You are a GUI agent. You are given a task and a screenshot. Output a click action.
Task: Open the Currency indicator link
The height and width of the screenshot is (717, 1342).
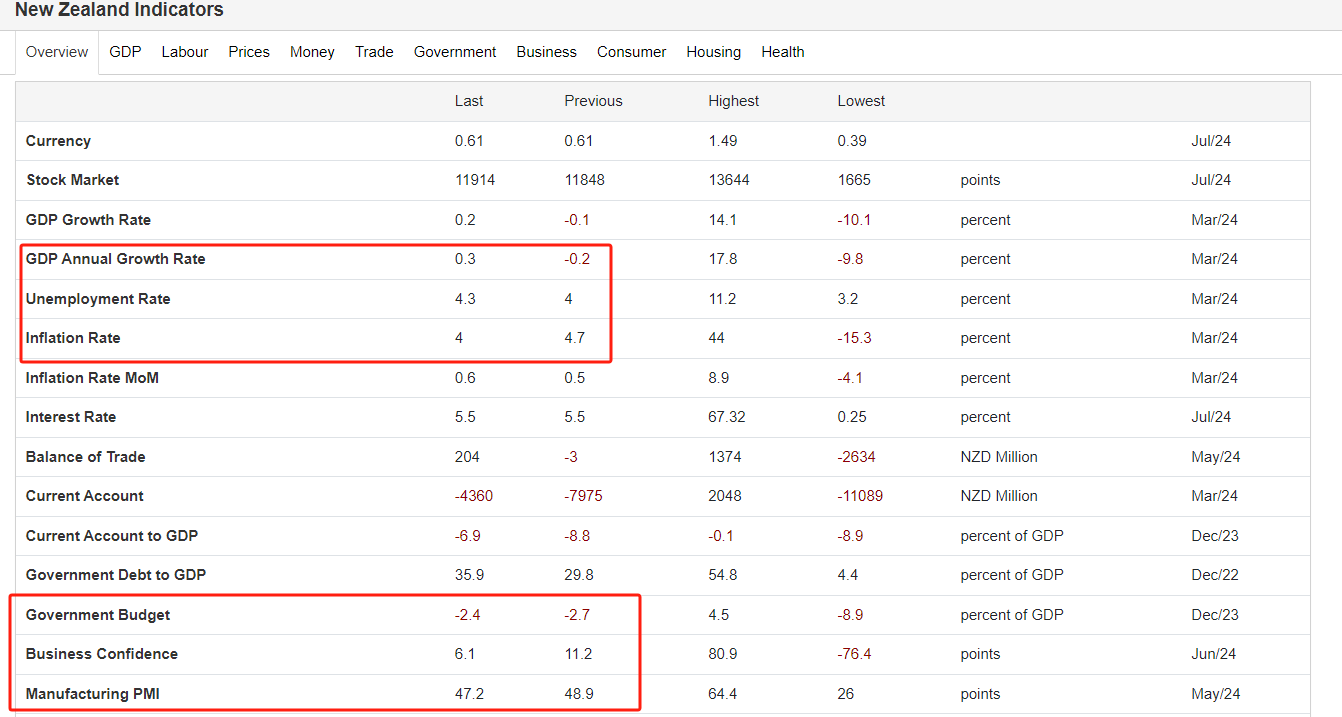pyautogui.click(x=58, y=141)
